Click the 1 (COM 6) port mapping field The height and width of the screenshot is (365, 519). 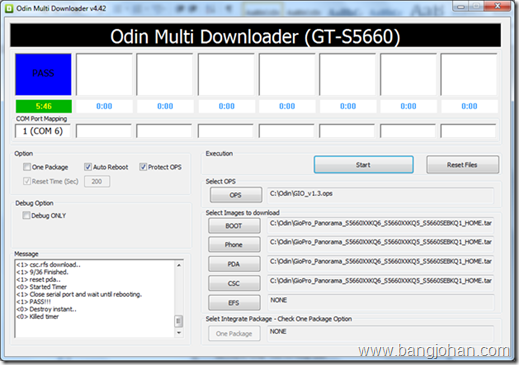(x=43, y=131)
